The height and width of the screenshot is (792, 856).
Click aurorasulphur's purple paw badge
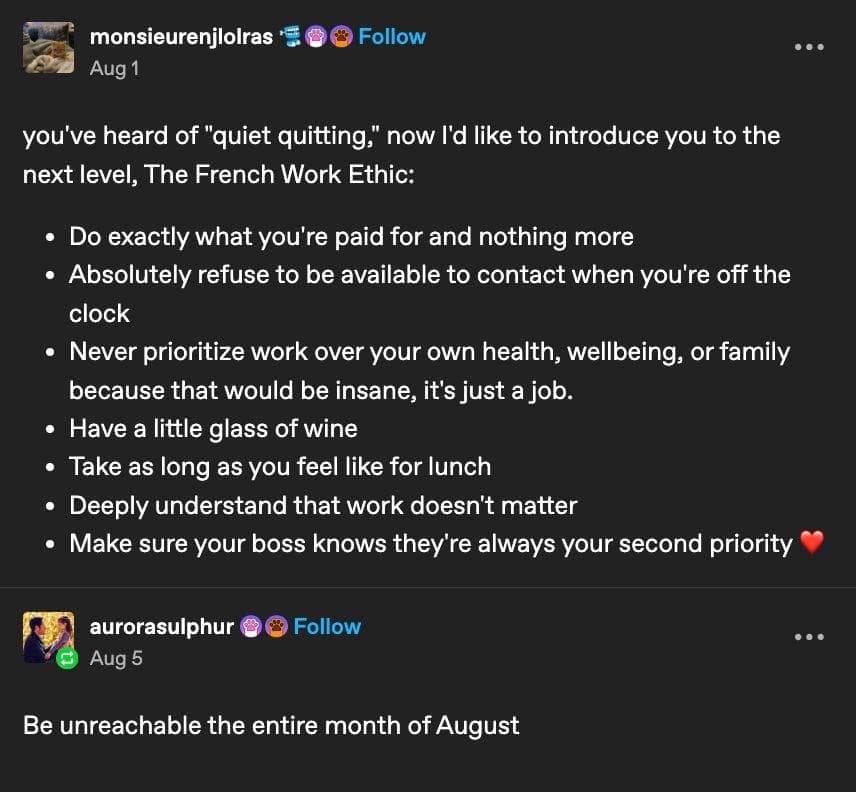click(x=251, y=627)
